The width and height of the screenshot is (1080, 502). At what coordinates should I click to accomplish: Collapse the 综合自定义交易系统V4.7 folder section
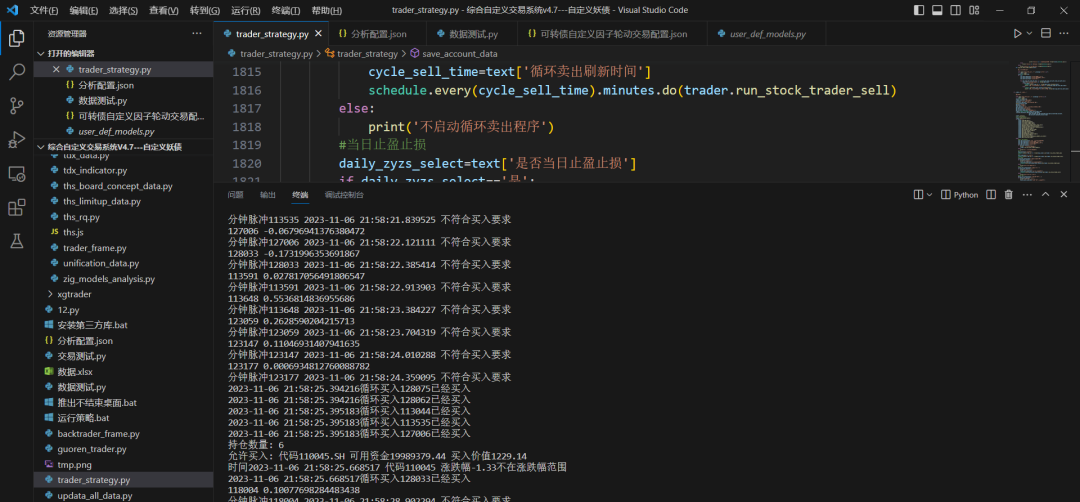123,147
